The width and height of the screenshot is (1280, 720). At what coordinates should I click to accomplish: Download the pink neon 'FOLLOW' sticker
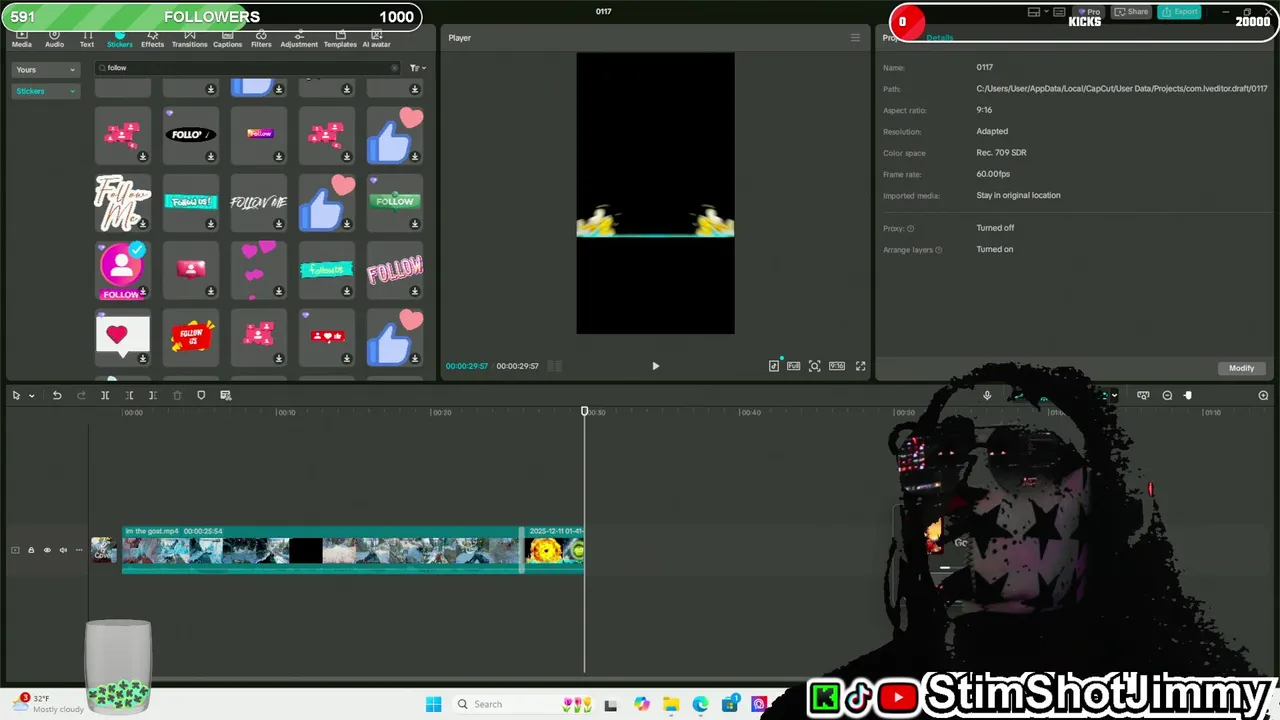coord(415,292)
